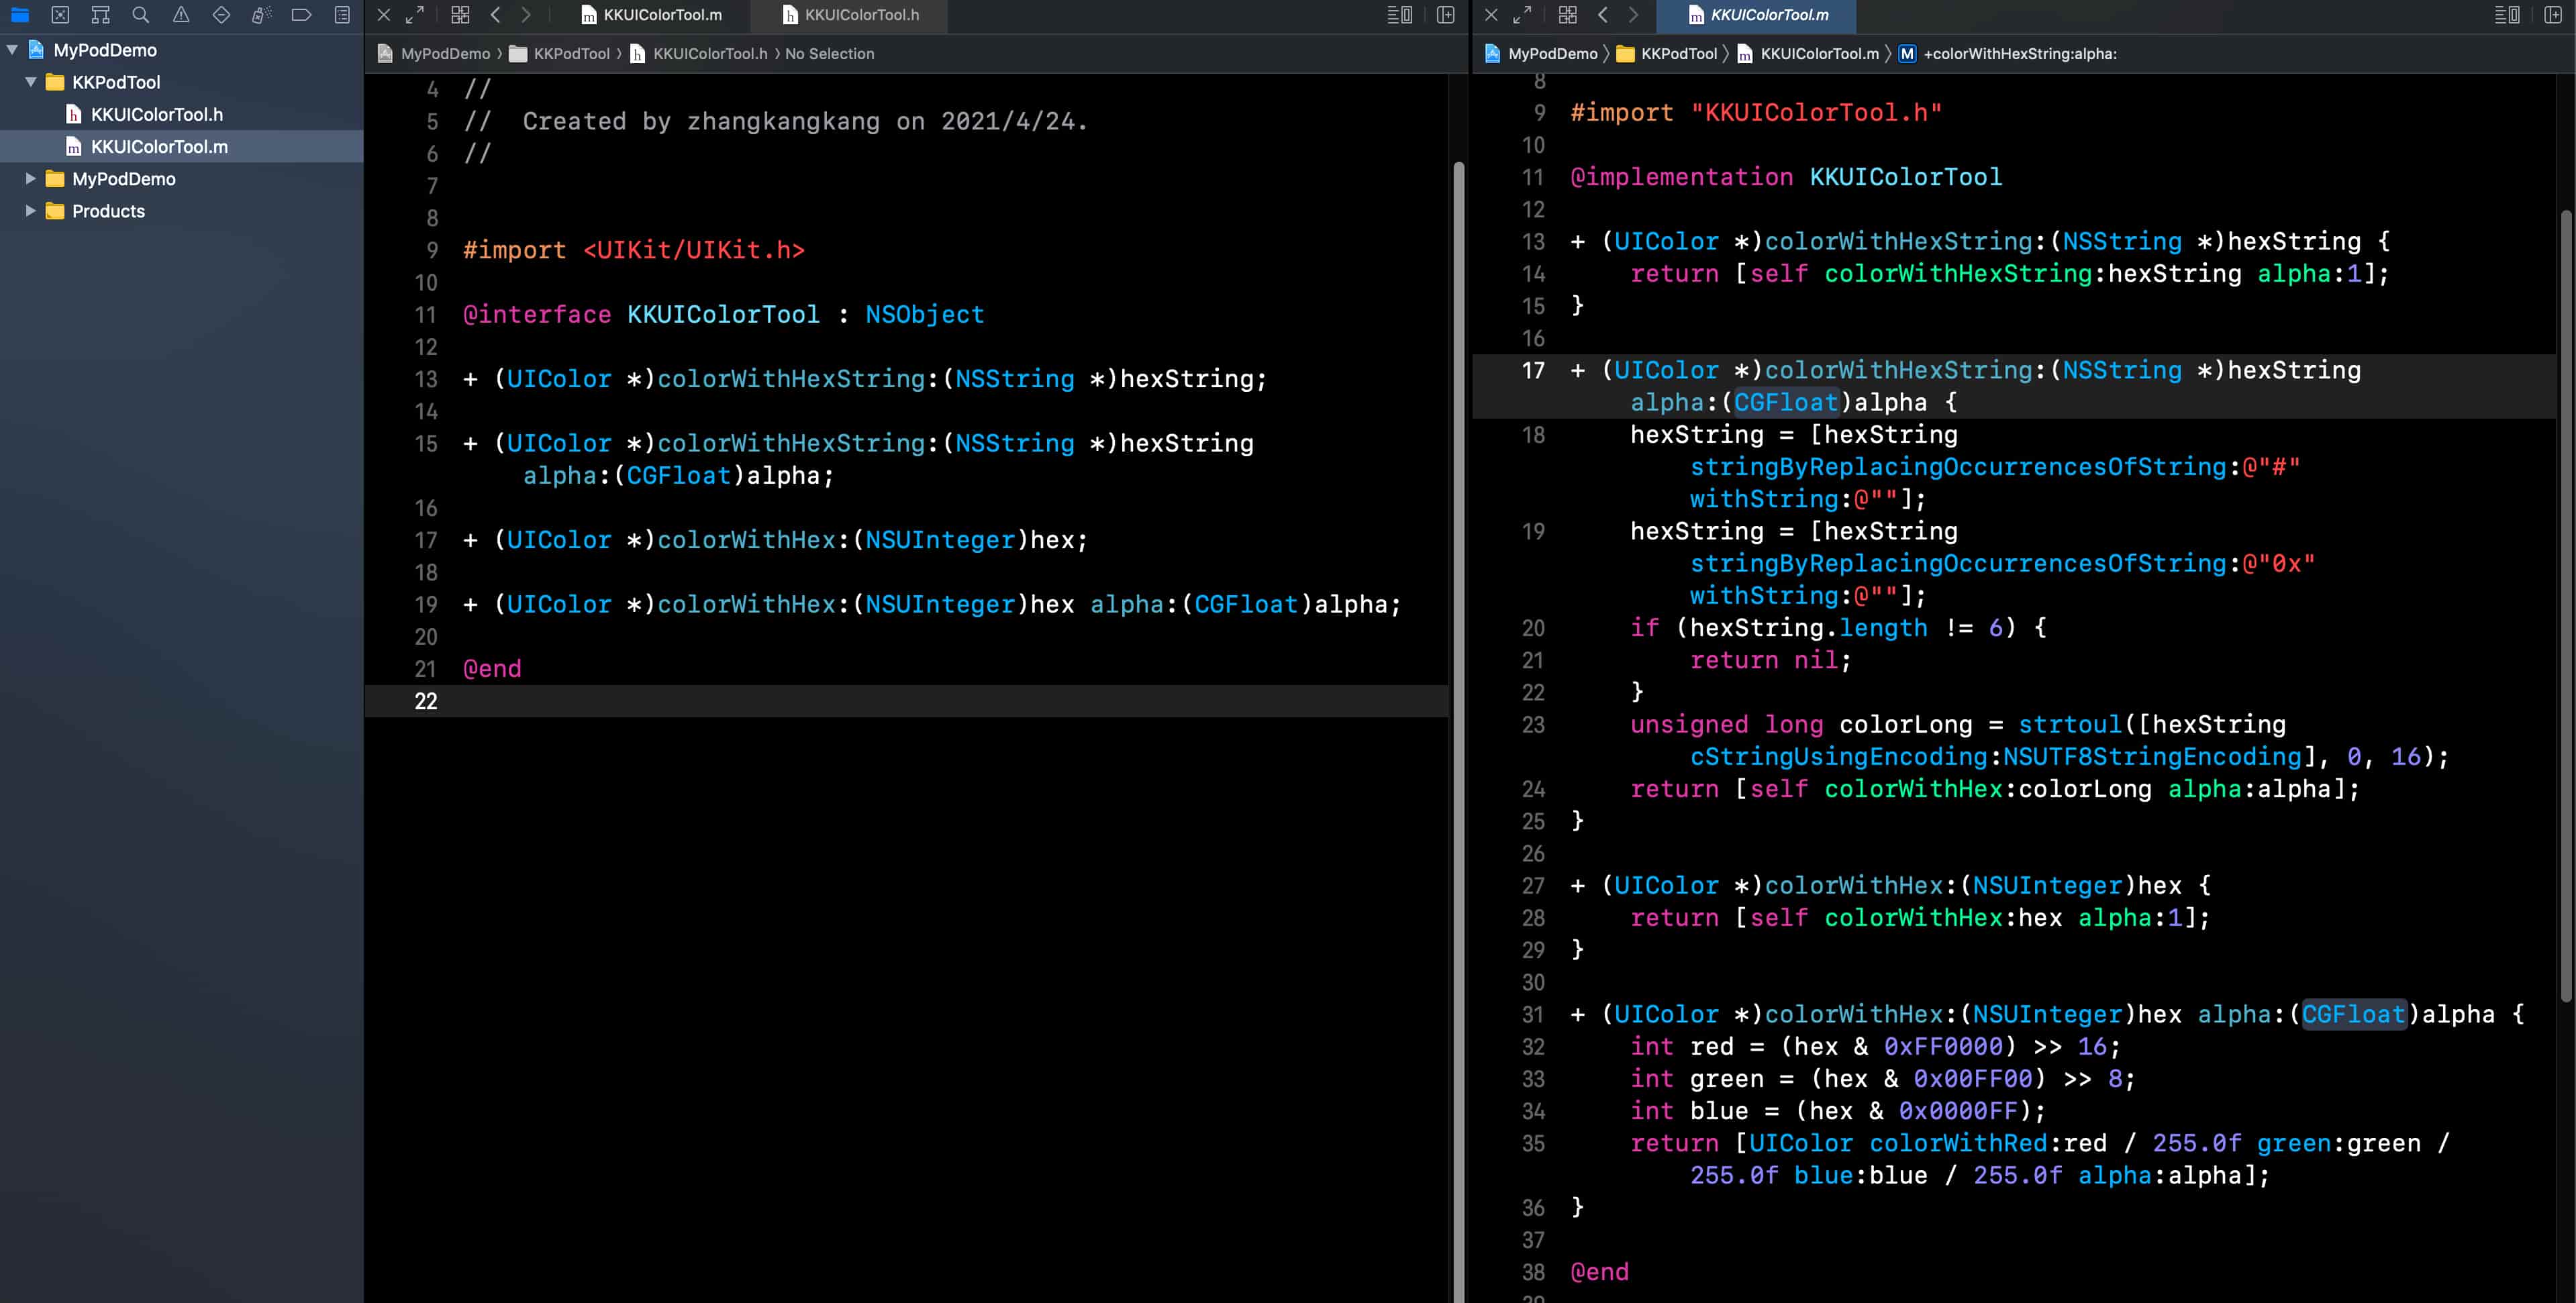
Task: Show the Issue navigator warning icon
Action: coord(181,15)
